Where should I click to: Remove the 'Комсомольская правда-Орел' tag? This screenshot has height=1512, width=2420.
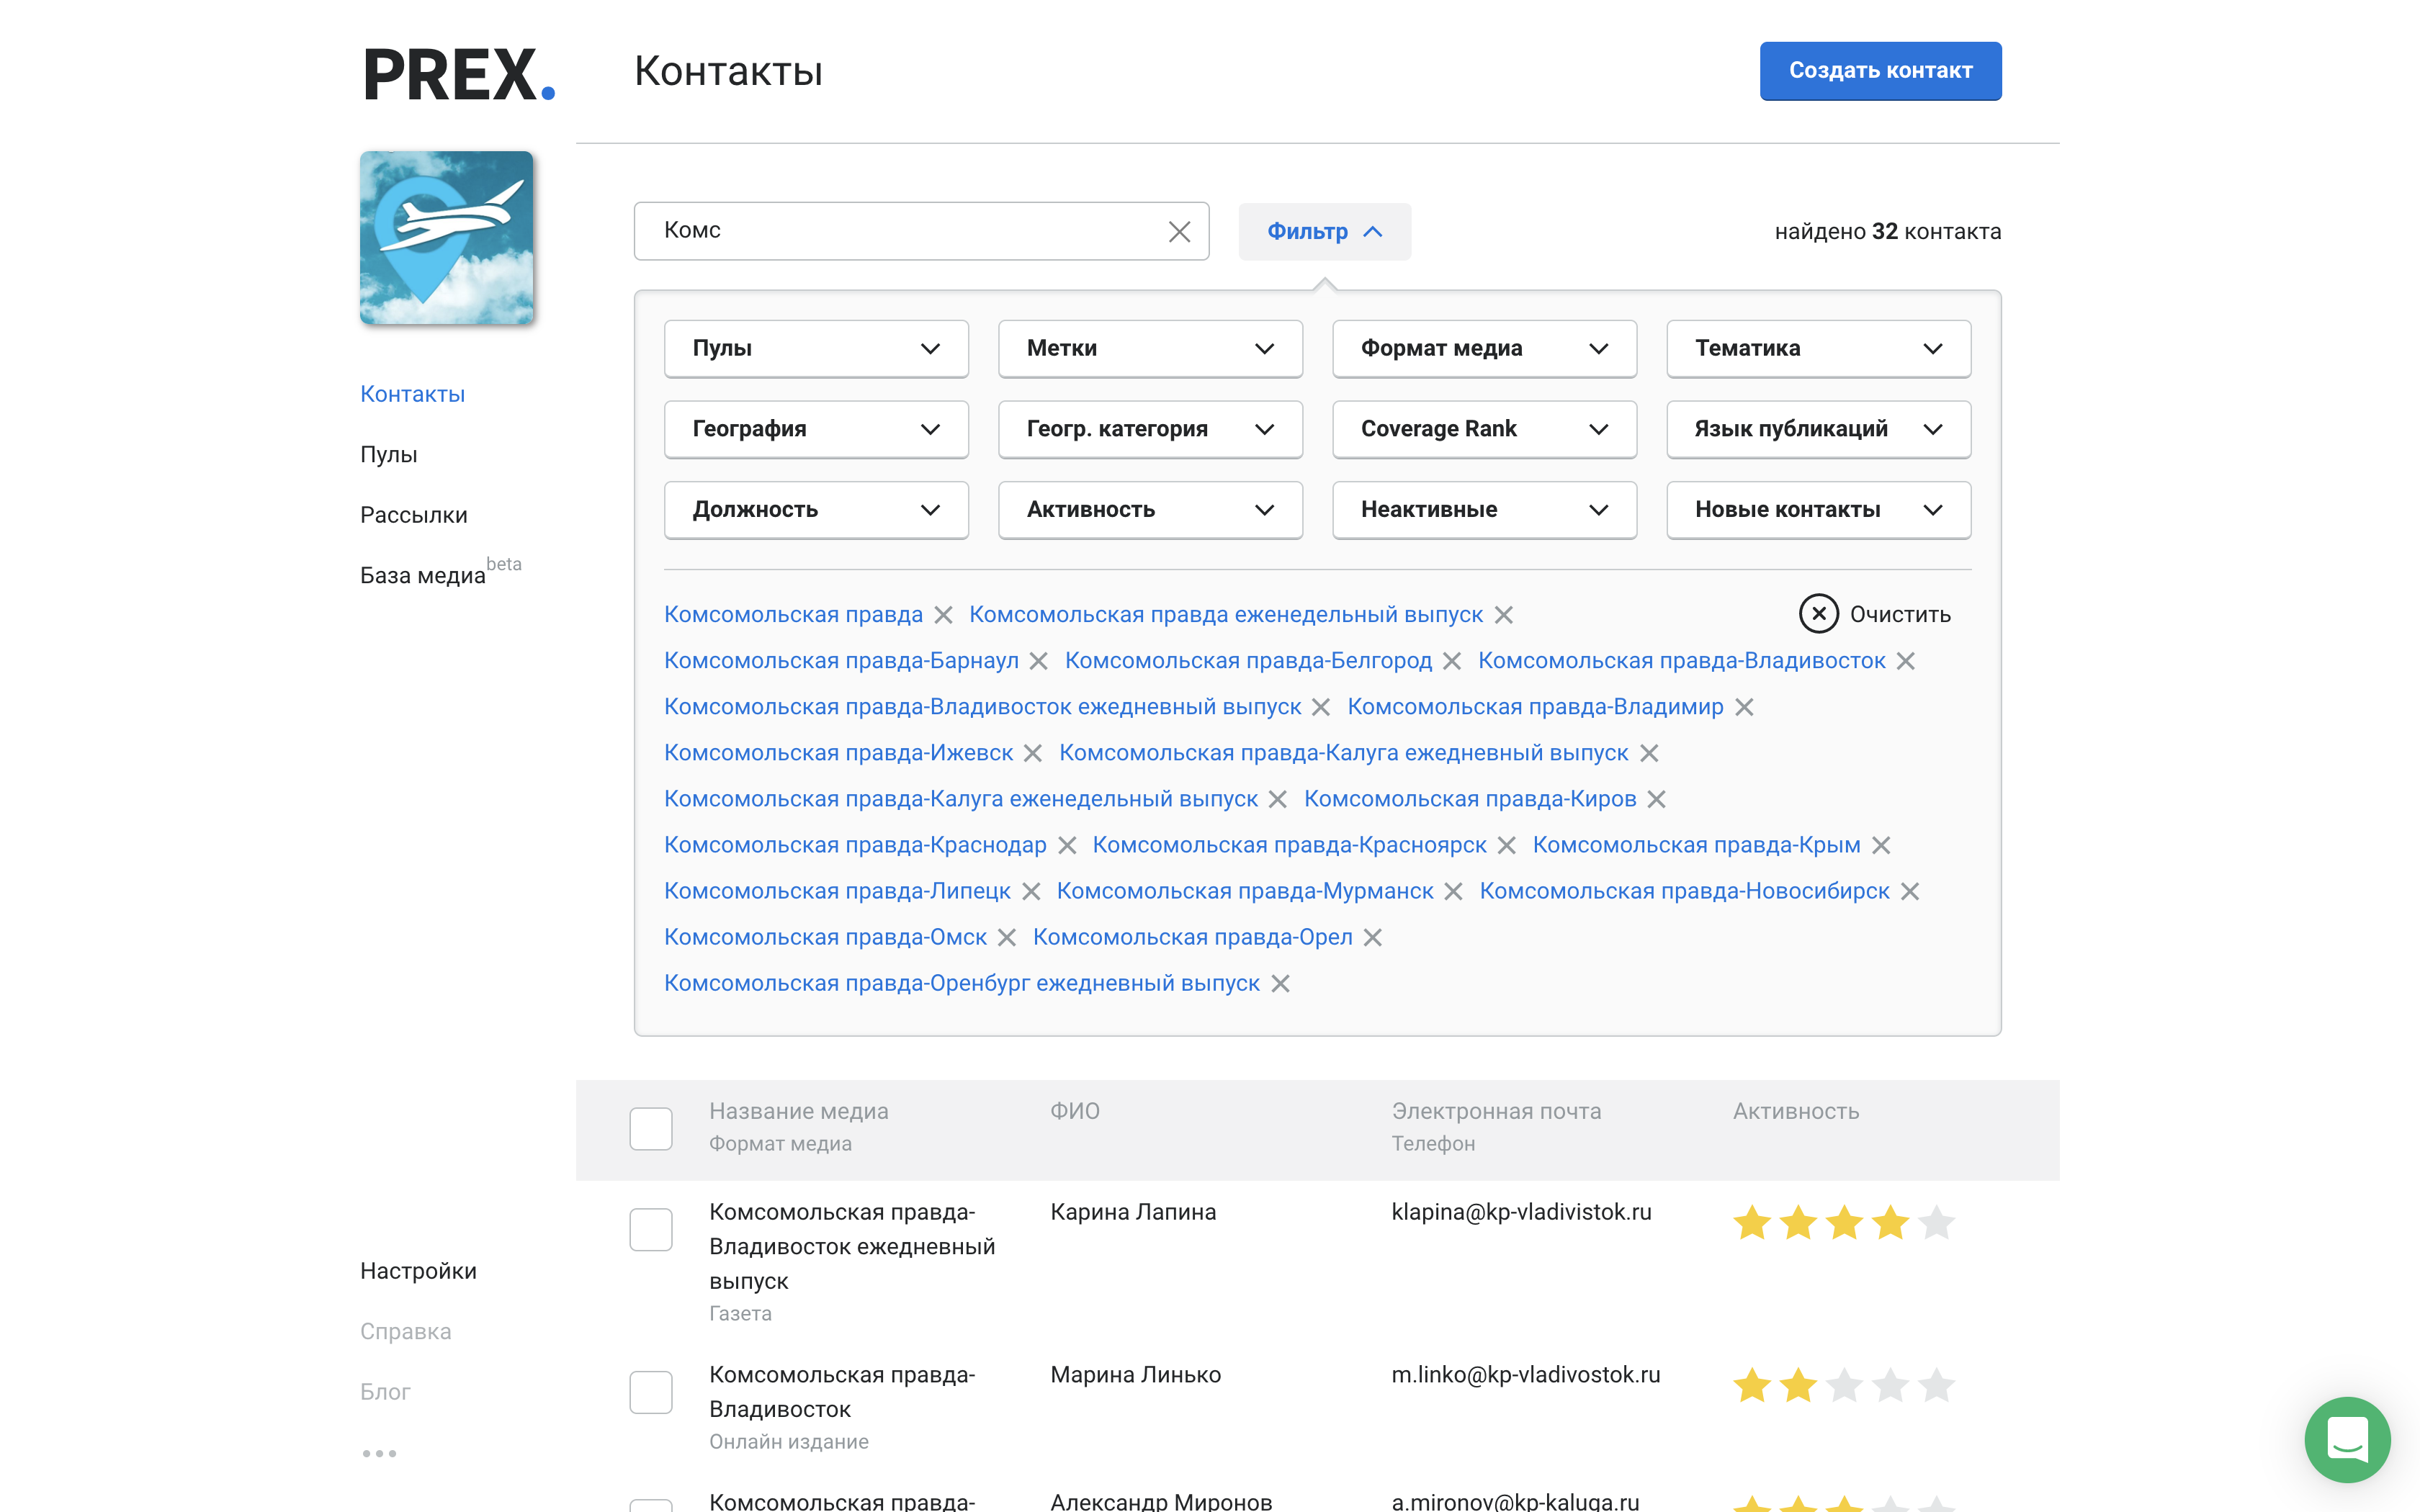pos(1373,937)
